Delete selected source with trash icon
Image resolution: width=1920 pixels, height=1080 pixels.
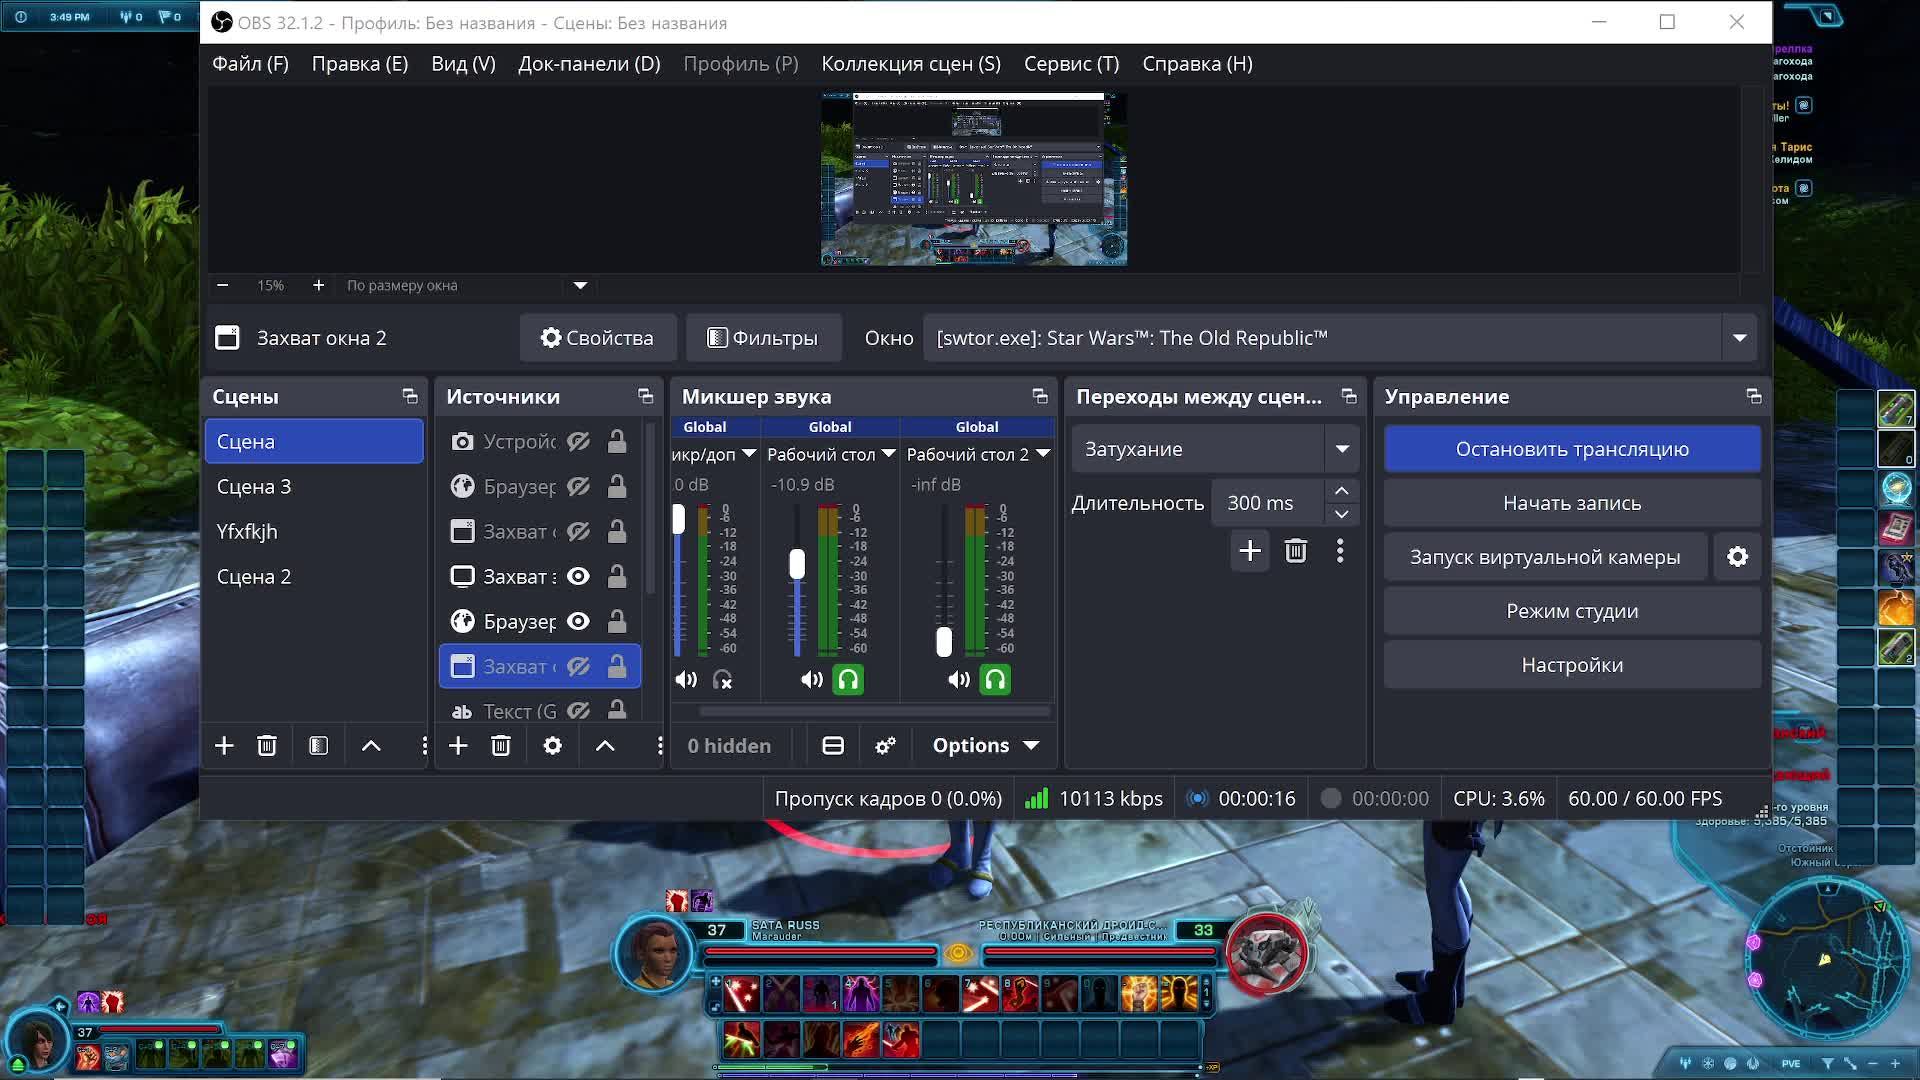pos(501,746)
